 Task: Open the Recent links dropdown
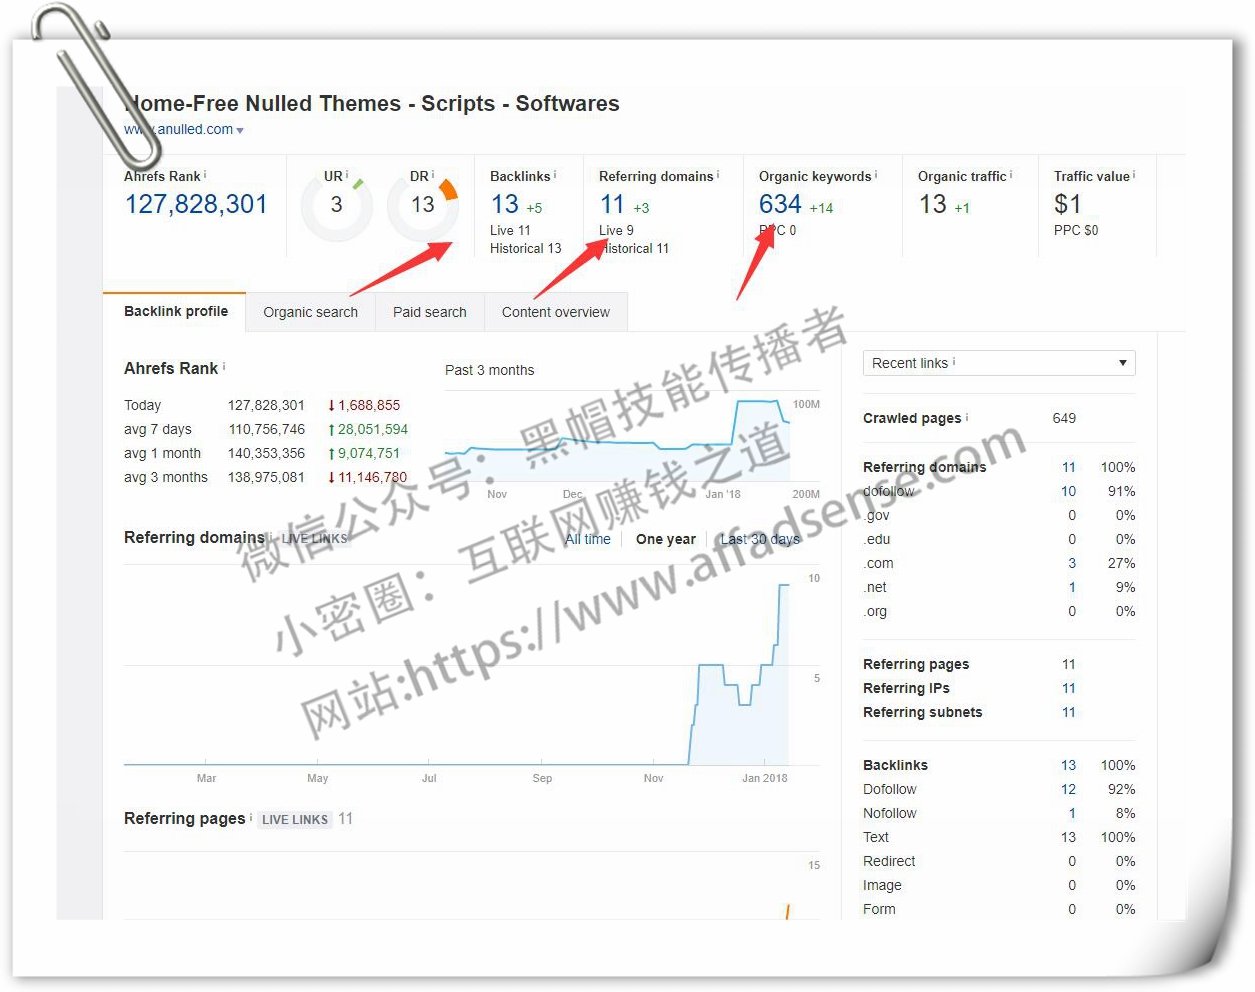pos(999,363)
